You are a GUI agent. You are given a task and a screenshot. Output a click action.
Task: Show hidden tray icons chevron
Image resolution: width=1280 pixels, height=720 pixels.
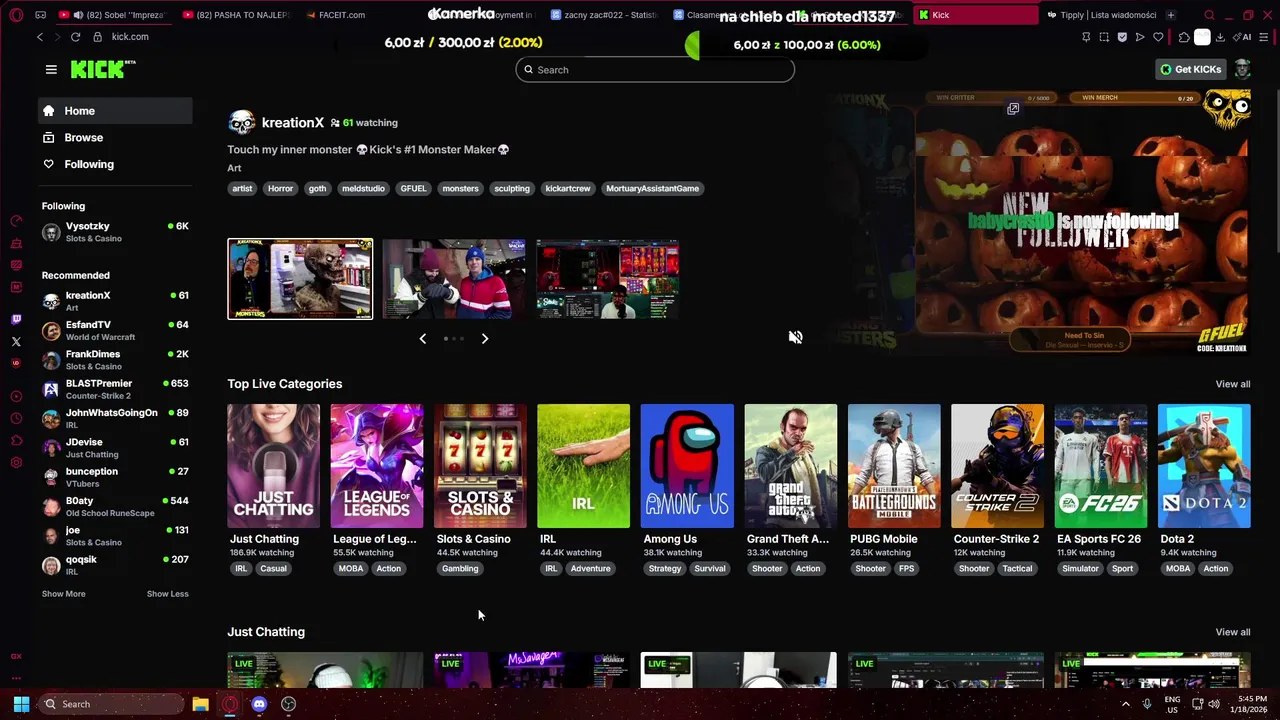click(1125, 704)
